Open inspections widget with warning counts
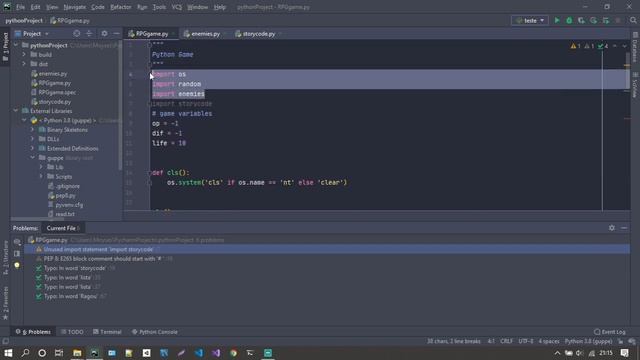The height and width of the screenshot is (360, 640). 590,46
